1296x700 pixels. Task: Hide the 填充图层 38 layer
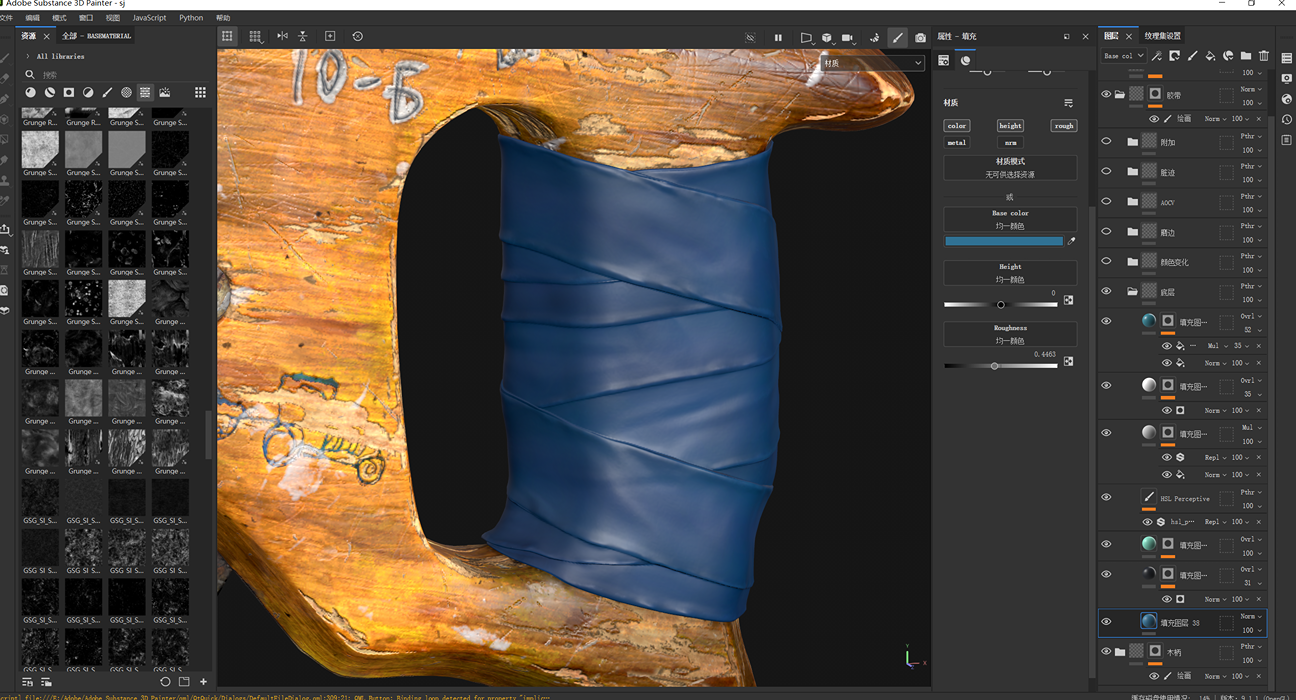point(1106,622)
